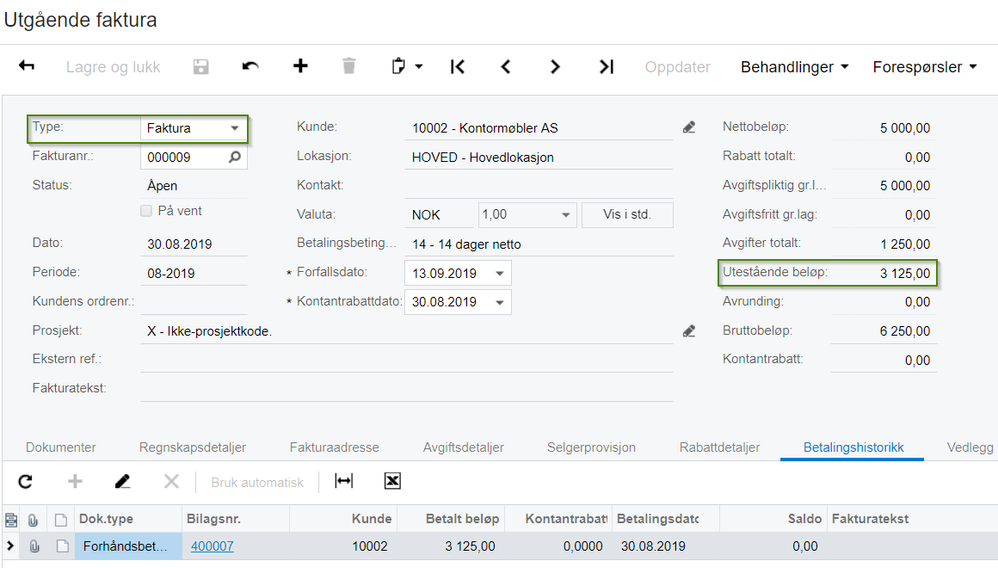Screen dimensions: 998x568
Task: Open the currency rate 1,00 dropdown
Action: click(x=565, y=215)
